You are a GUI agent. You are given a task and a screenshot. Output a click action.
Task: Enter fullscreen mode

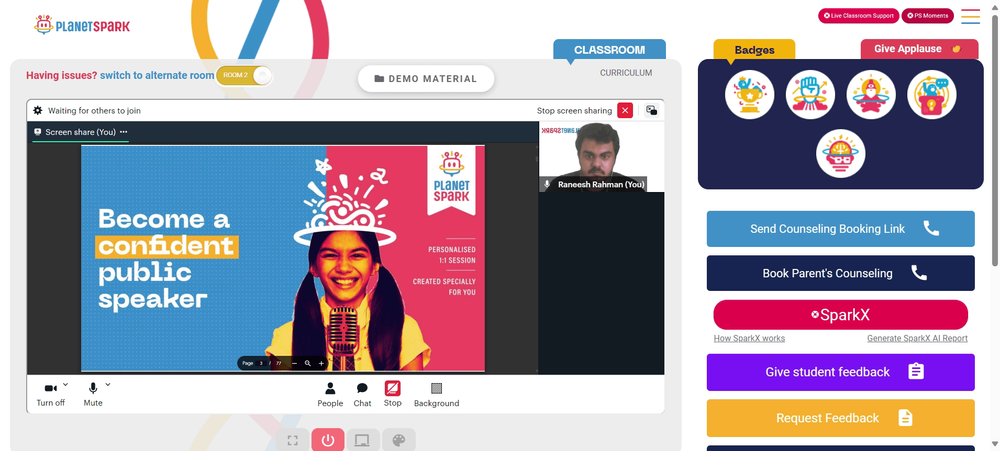293,440
